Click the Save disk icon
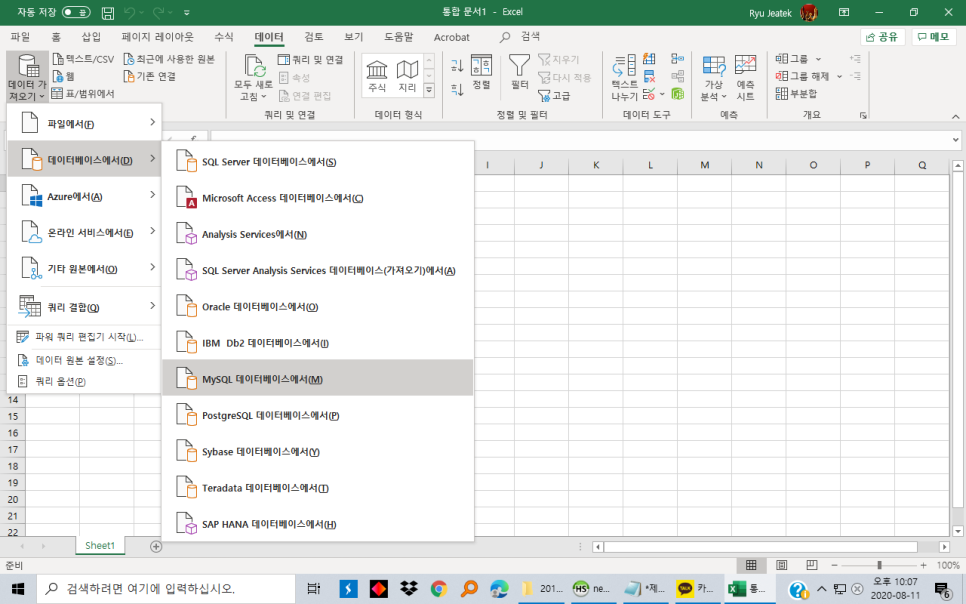Viewport: 966px width, 604px height. point(108,12)
